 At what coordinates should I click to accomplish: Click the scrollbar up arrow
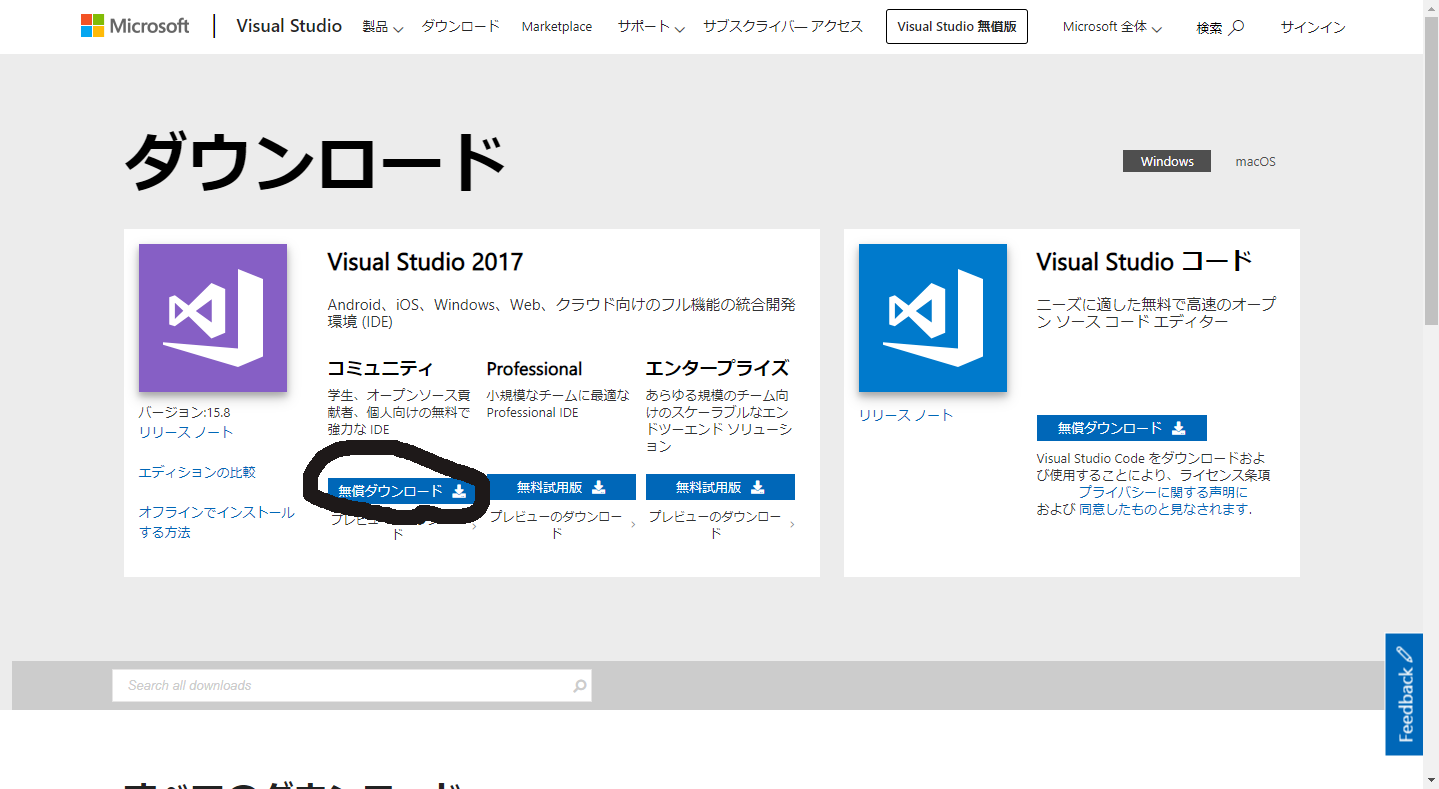tap(1431, 8)
